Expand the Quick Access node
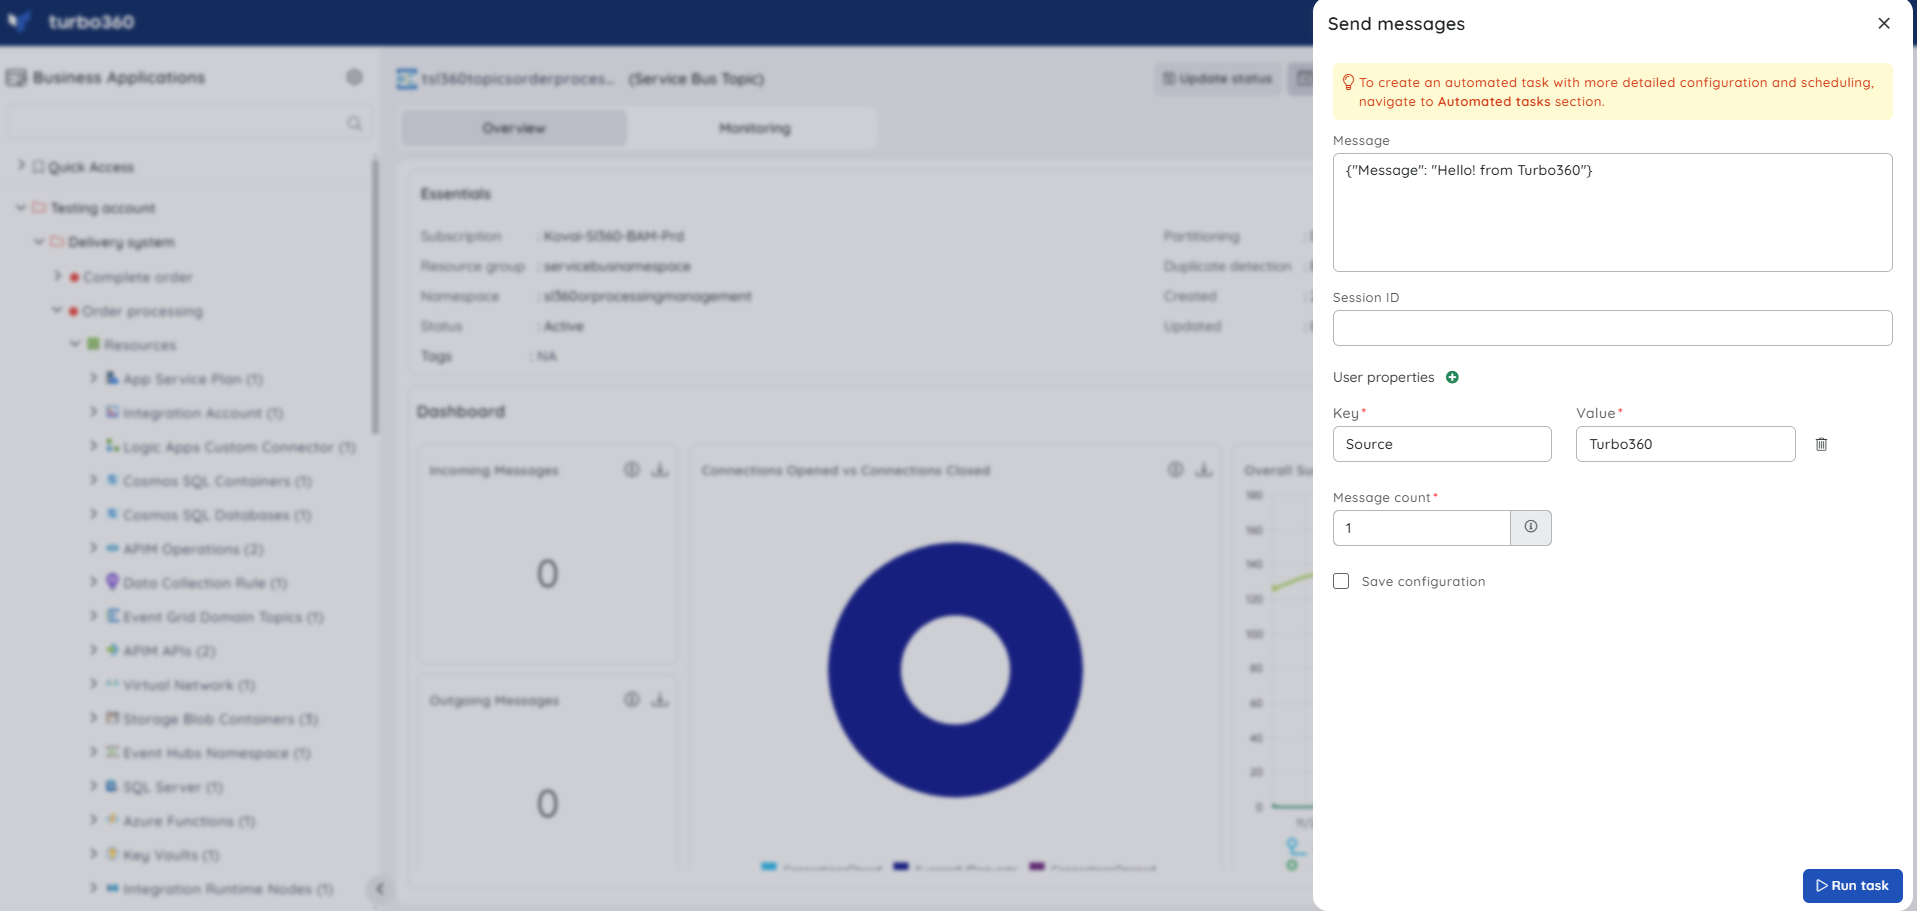Image resolution: width=1917 pixels, height=911 pixels. [x=21, y=166]
